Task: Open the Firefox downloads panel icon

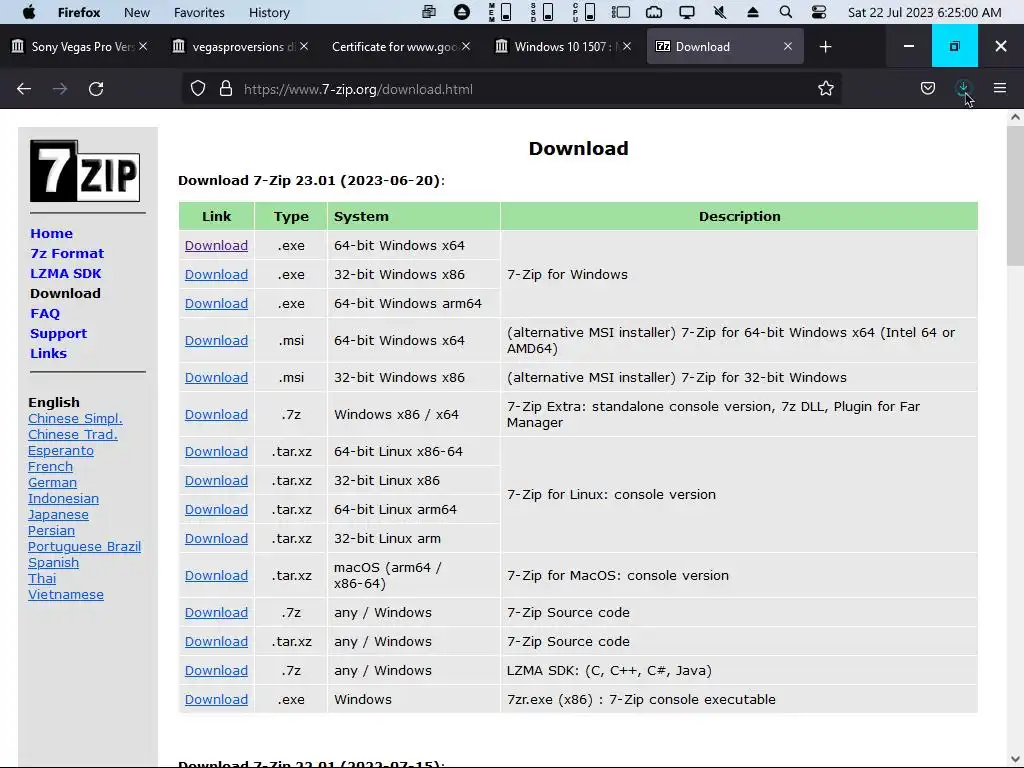Action: coord(963,88)
